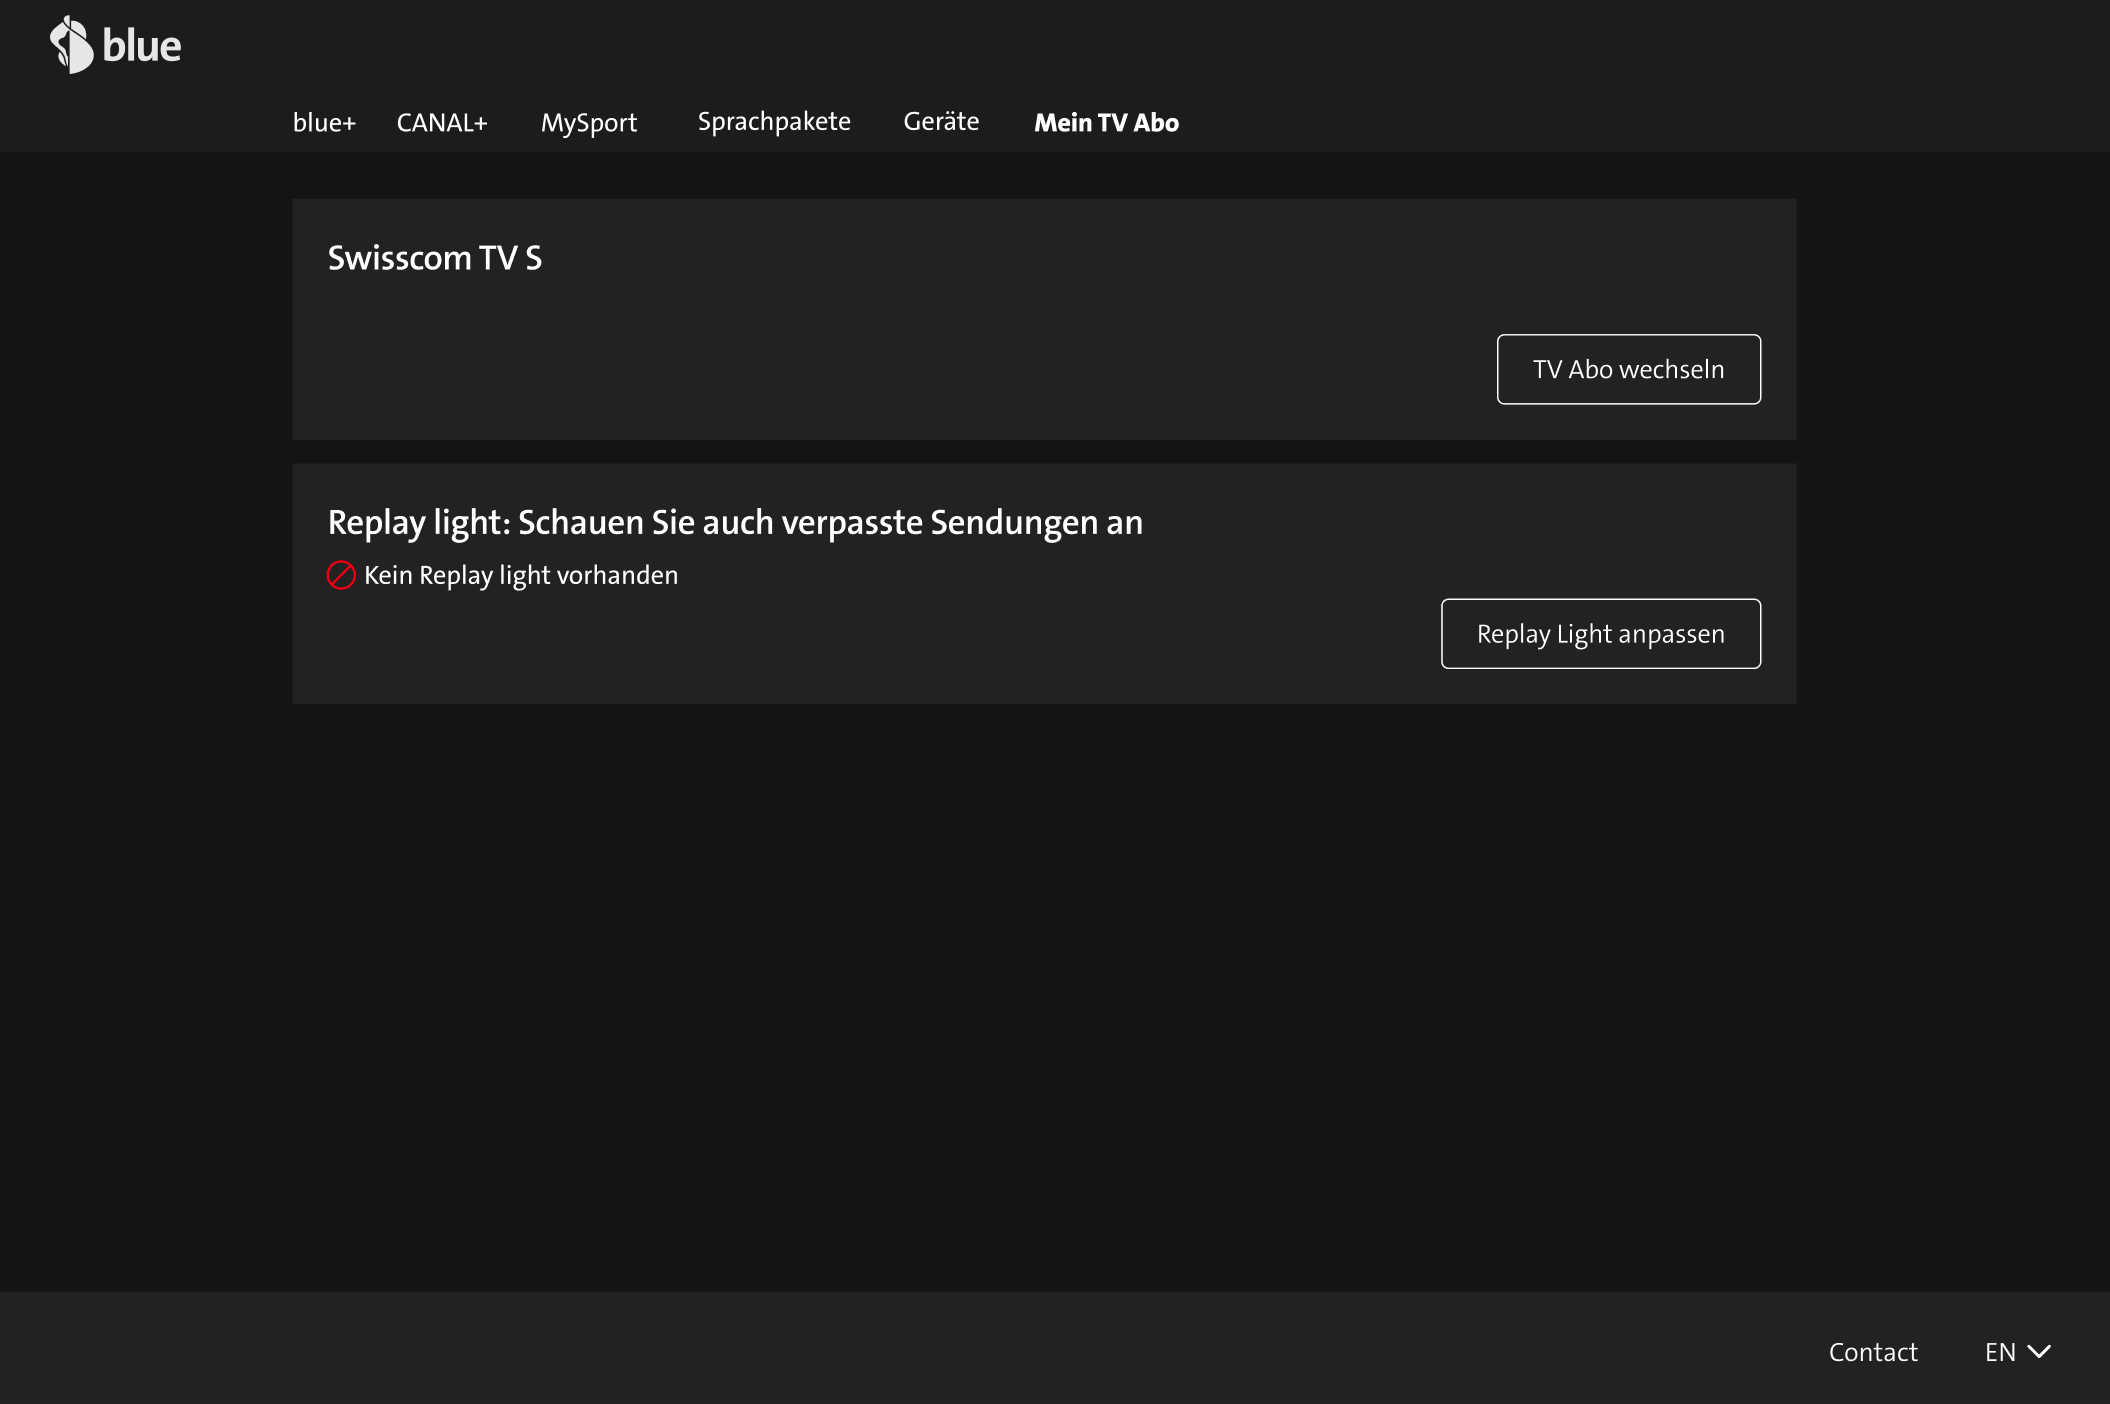Open the Contact link in the footer

1873,1352
